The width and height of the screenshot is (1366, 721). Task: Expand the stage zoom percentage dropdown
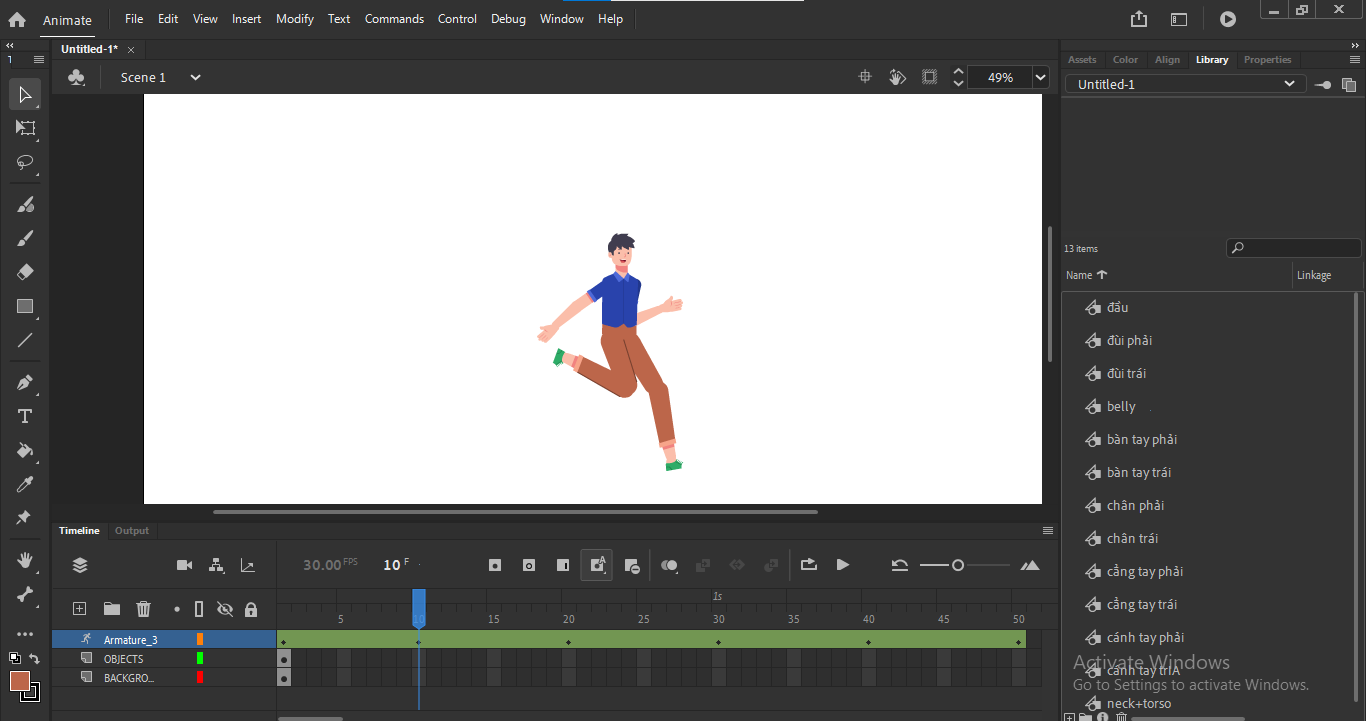(x=1040, y=77)
